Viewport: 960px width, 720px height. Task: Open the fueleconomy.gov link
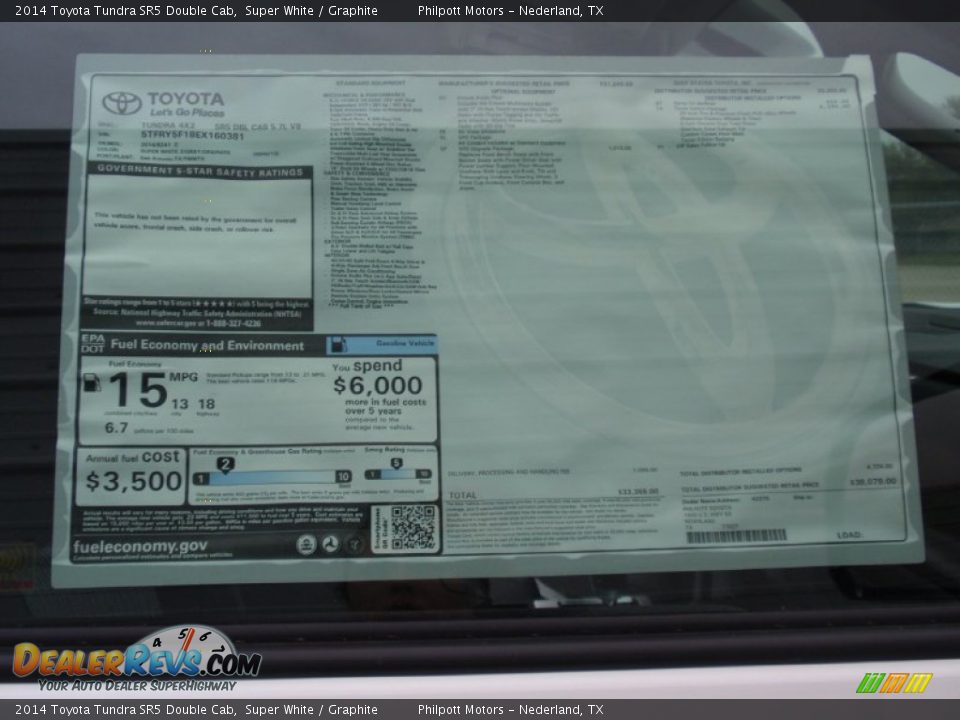point(140,547)
